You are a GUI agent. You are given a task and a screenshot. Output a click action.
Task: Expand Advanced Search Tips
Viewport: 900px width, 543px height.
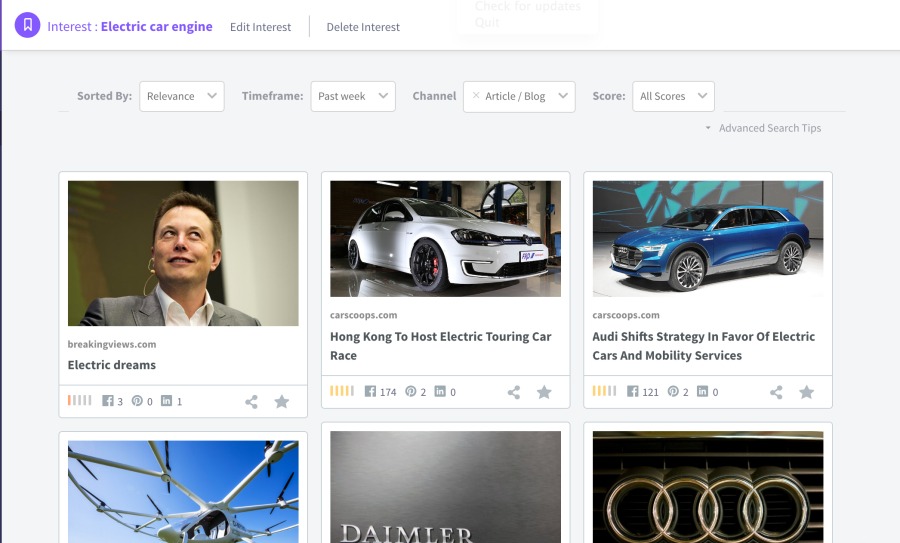pos(763,128)
